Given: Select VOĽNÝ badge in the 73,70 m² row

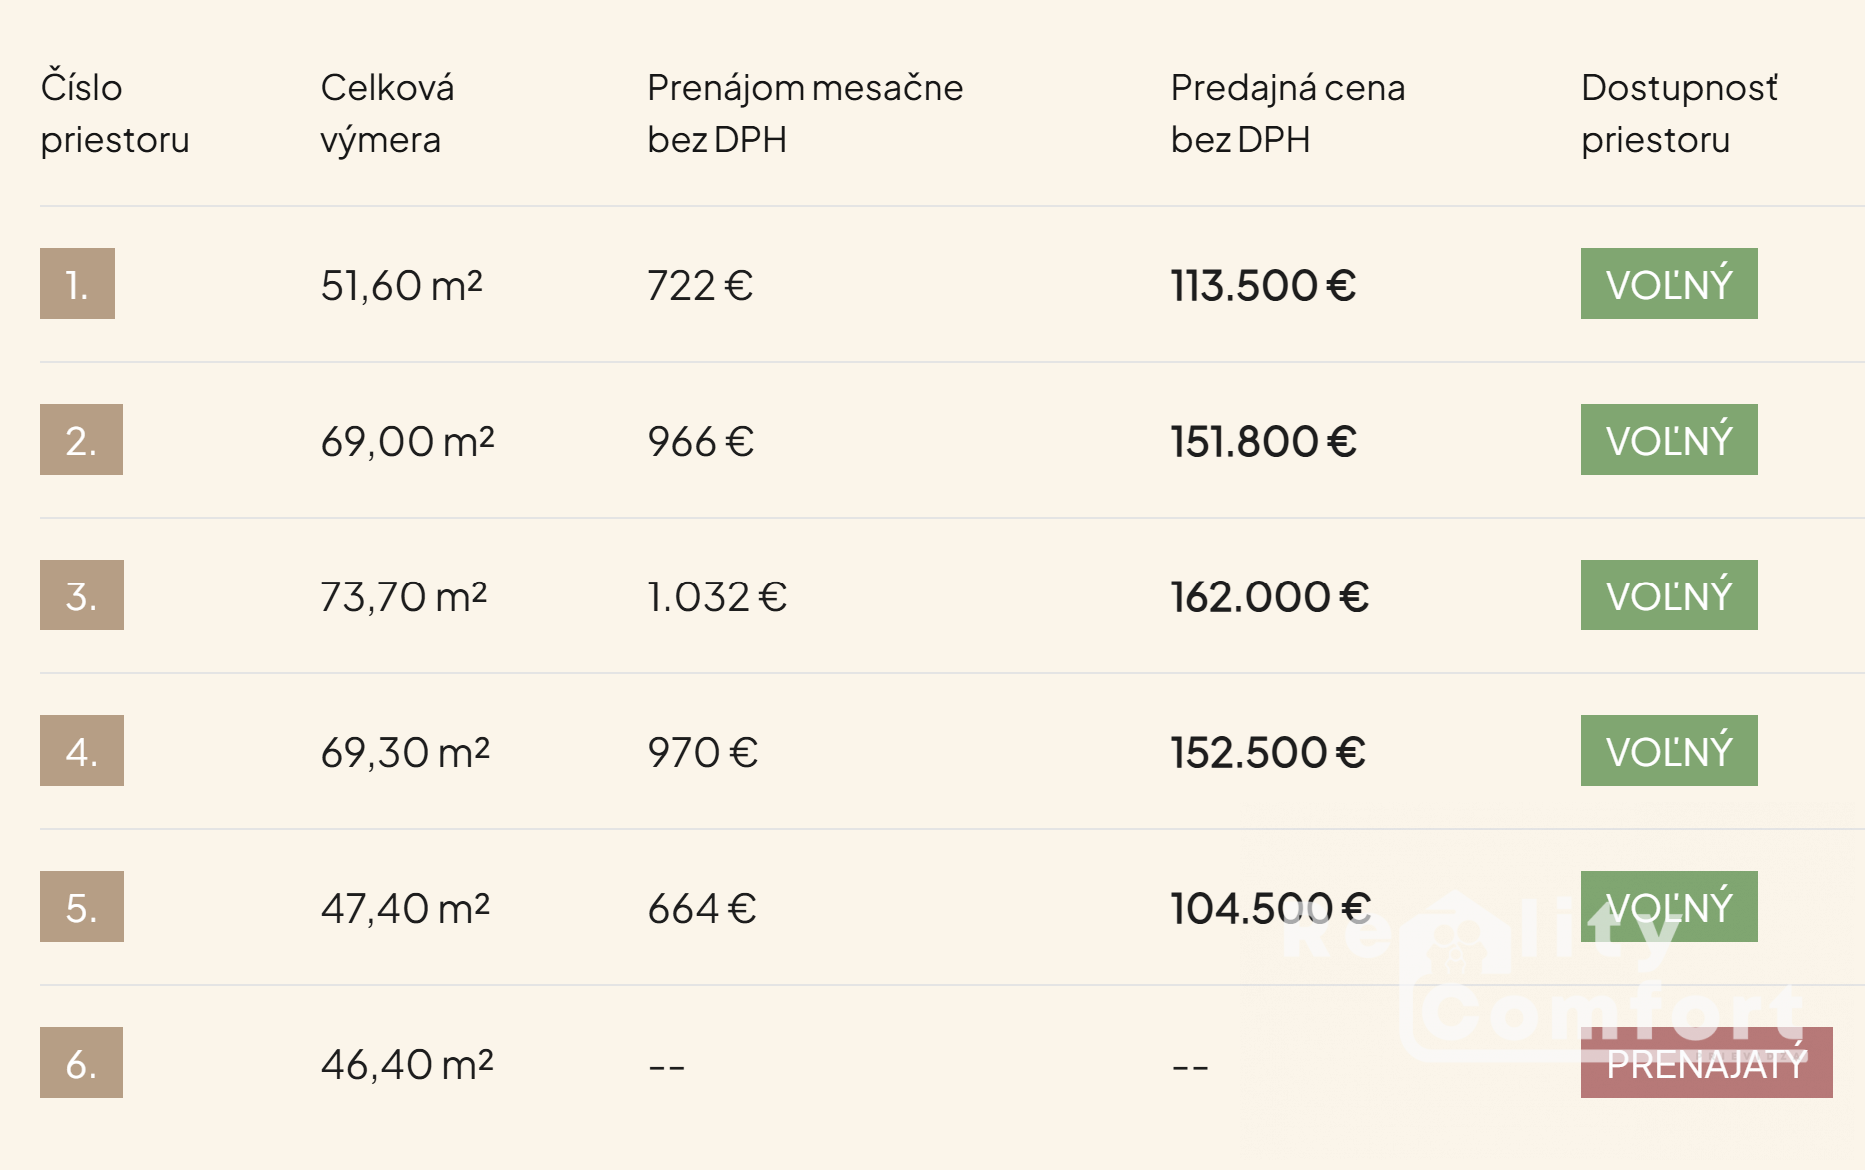Looking at the screenshot, I should [1669, 595].
